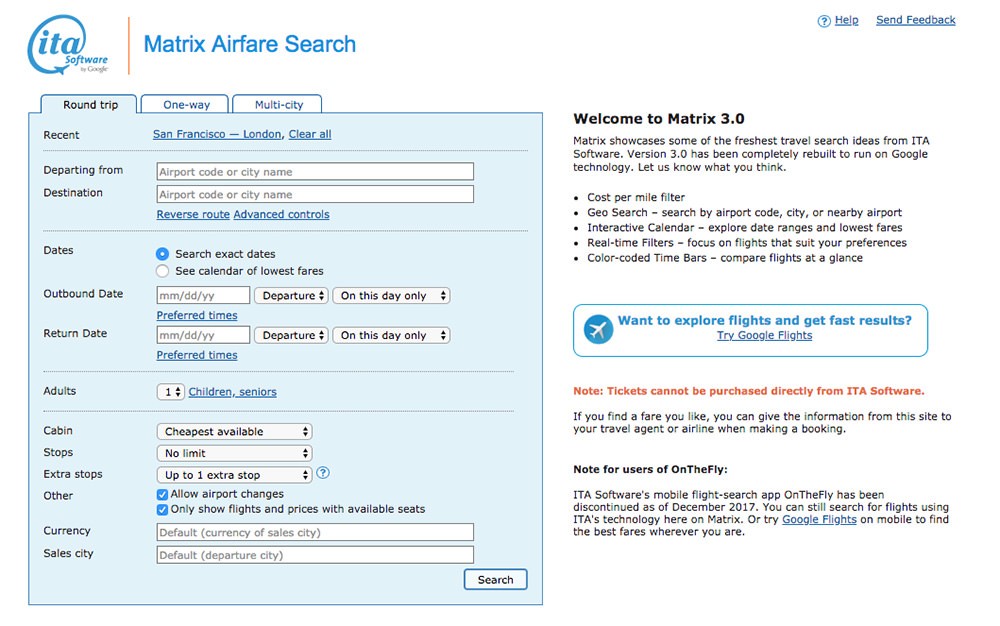Click 'Cost per mile filter' bullet text
Viewport: 1000px width, 626px height.
pyautogui.click(x=636, y=197)
